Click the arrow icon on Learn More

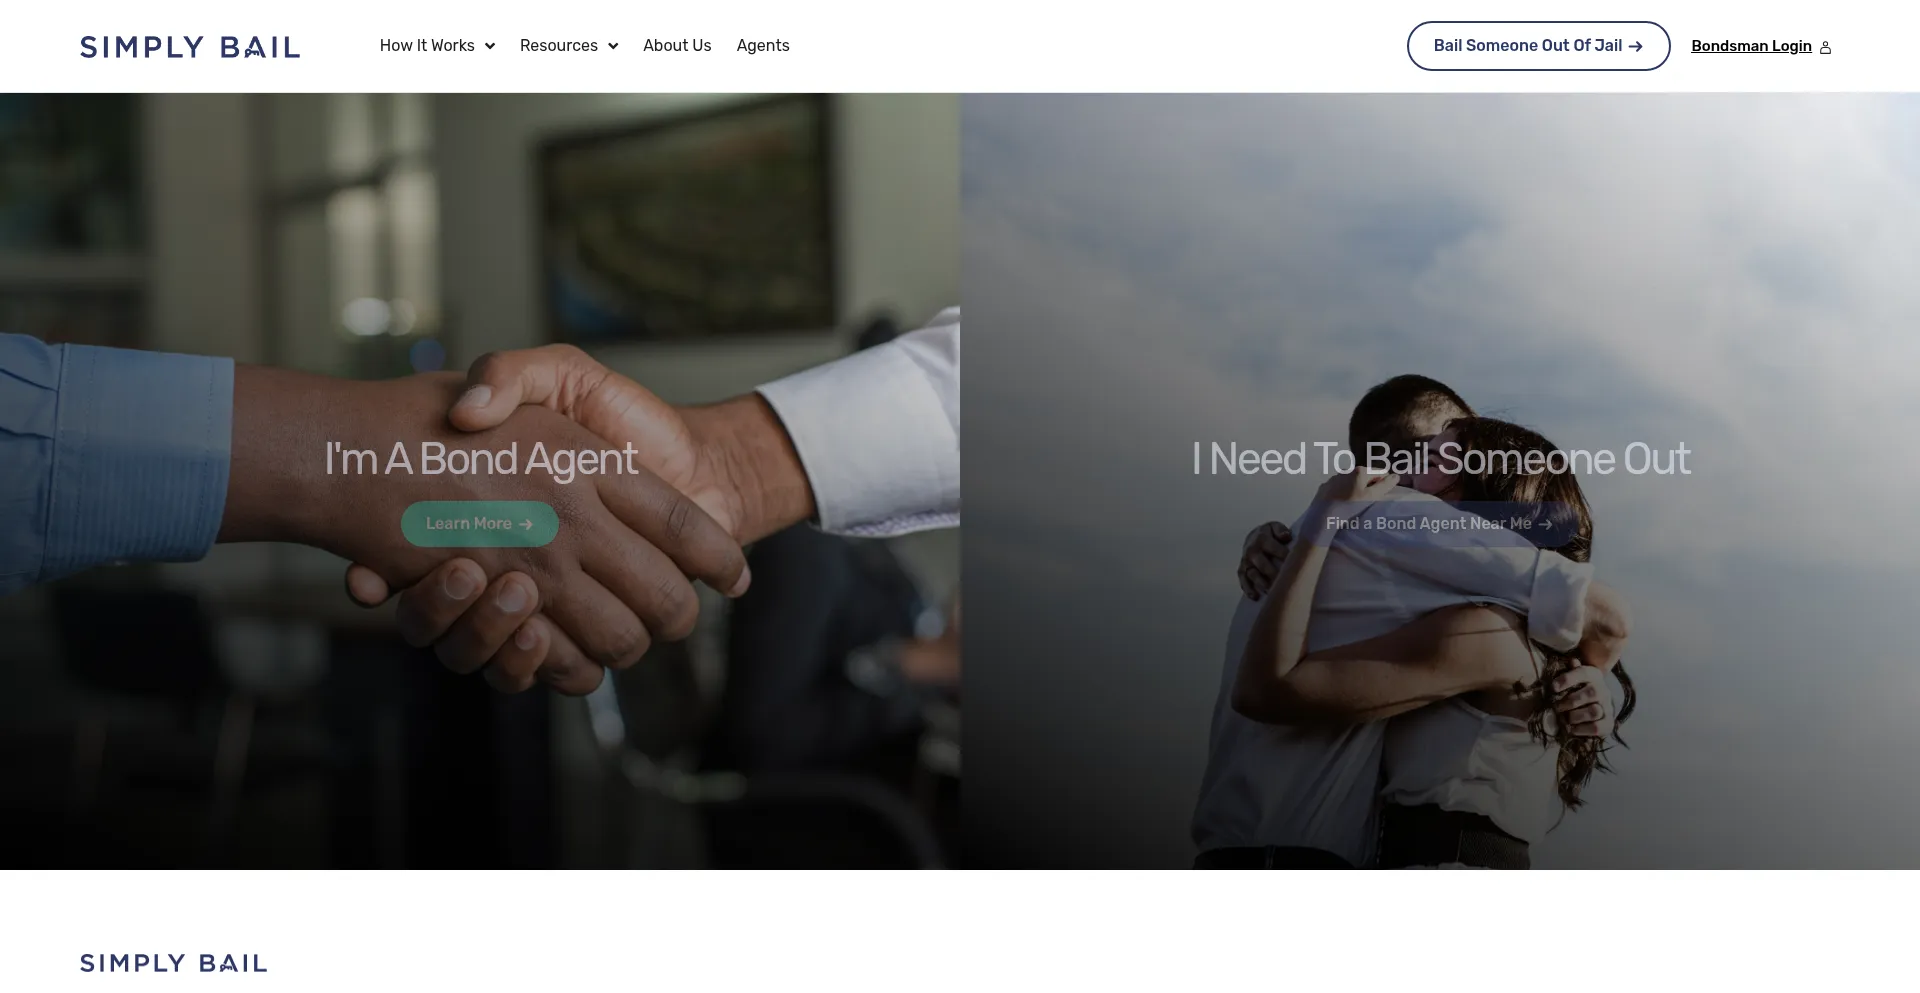pyautogui.click(x=526, y=524)
